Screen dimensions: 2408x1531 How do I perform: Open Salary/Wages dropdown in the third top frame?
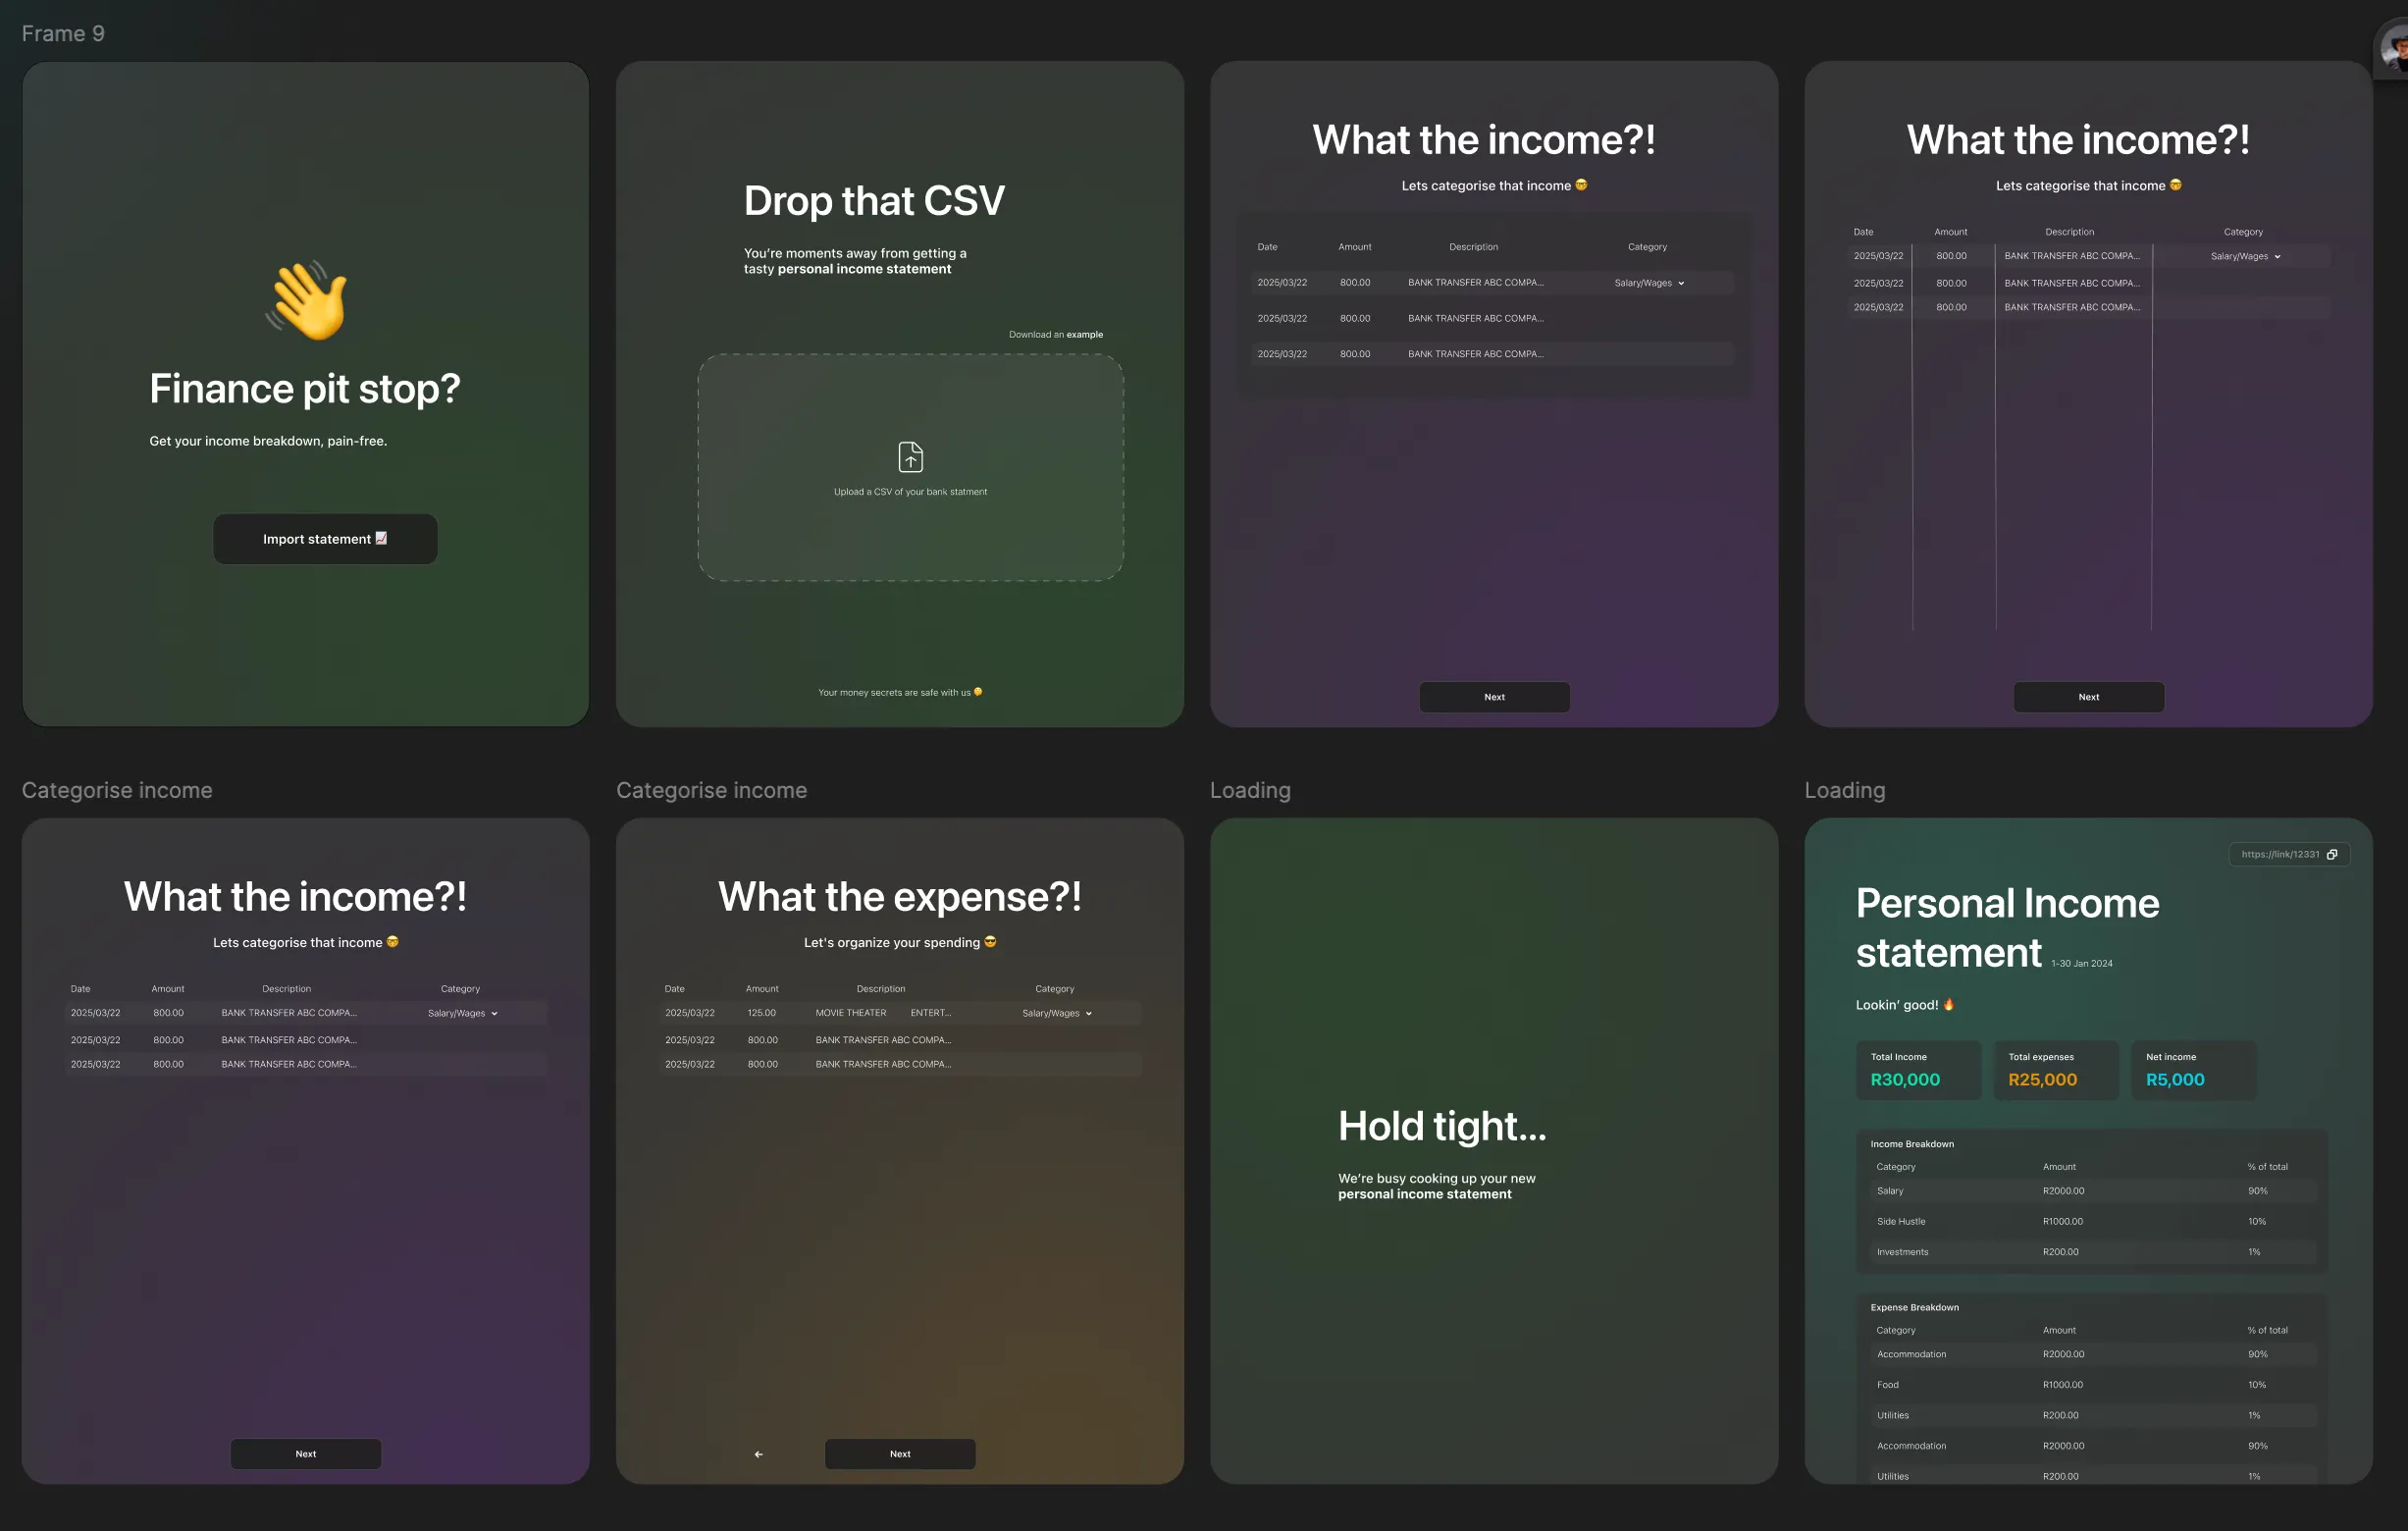pyautogui.click(x=1649, y=283)
